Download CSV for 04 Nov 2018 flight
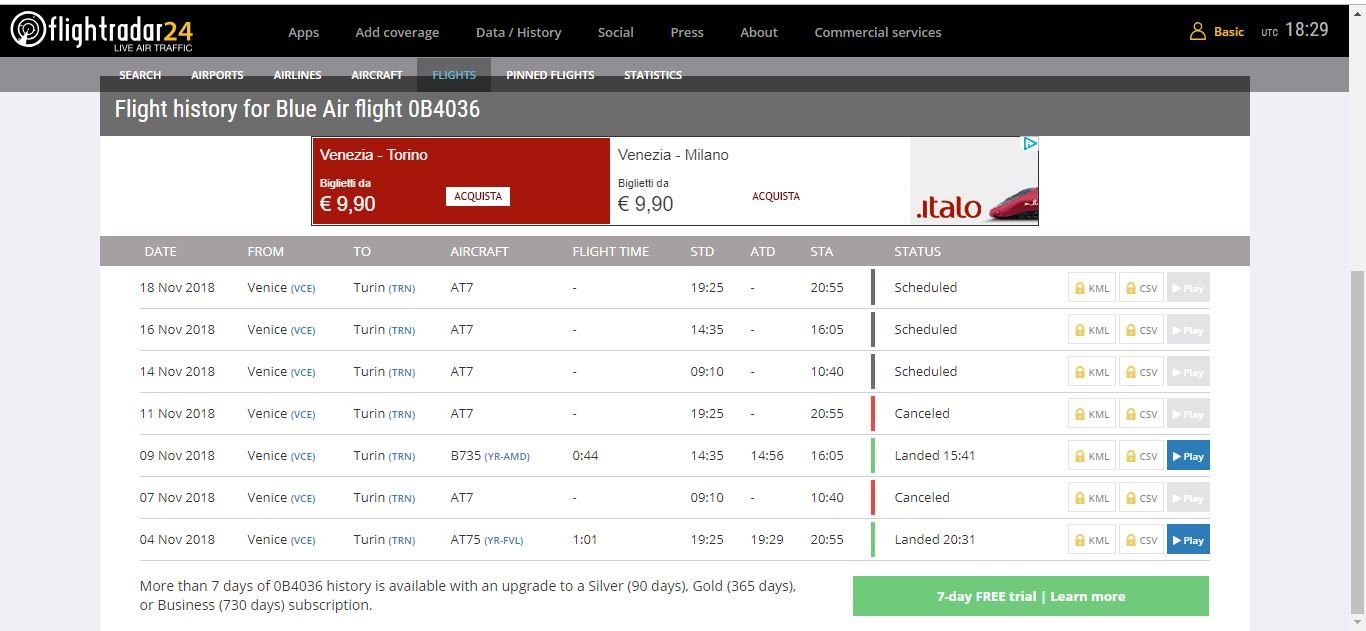The image size is (1366, 631). point(1141,540)
